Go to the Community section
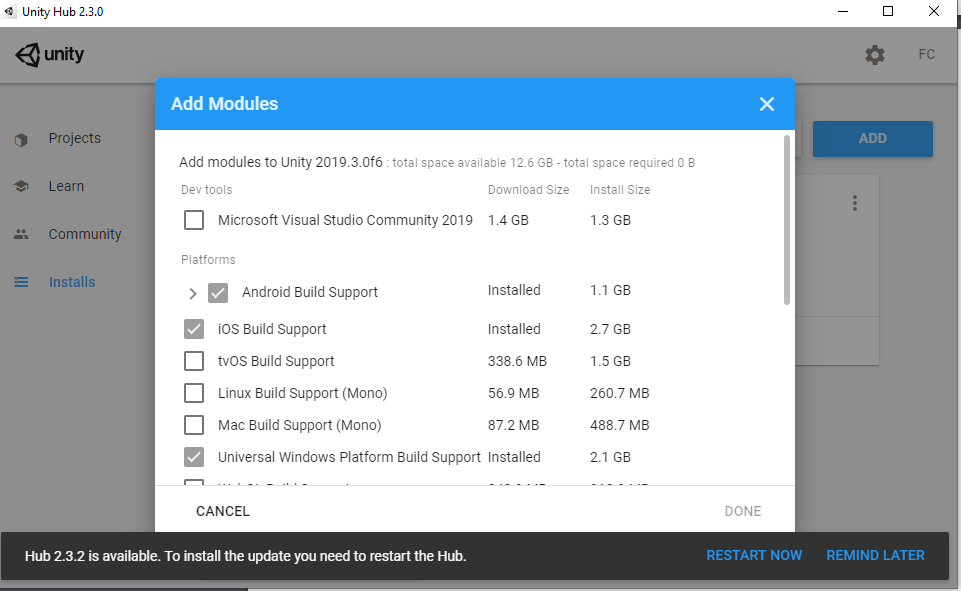Screen dimensions: 961x591 coord(85,234)
